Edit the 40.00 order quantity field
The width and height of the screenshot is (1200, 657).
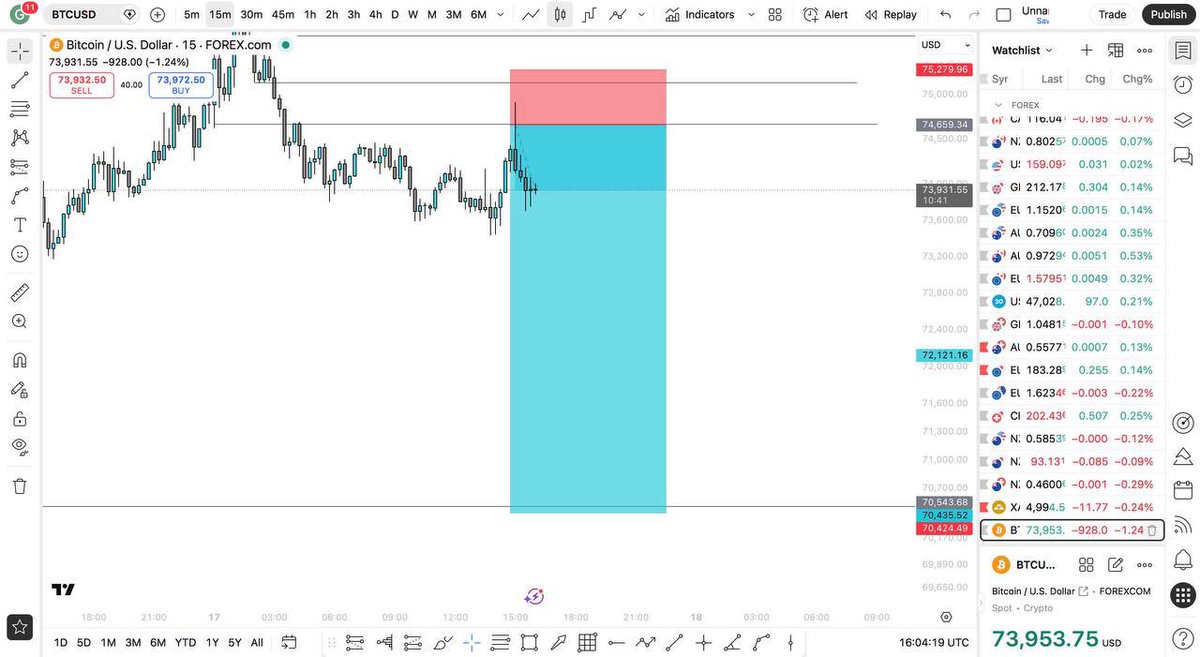coord(131,85)
